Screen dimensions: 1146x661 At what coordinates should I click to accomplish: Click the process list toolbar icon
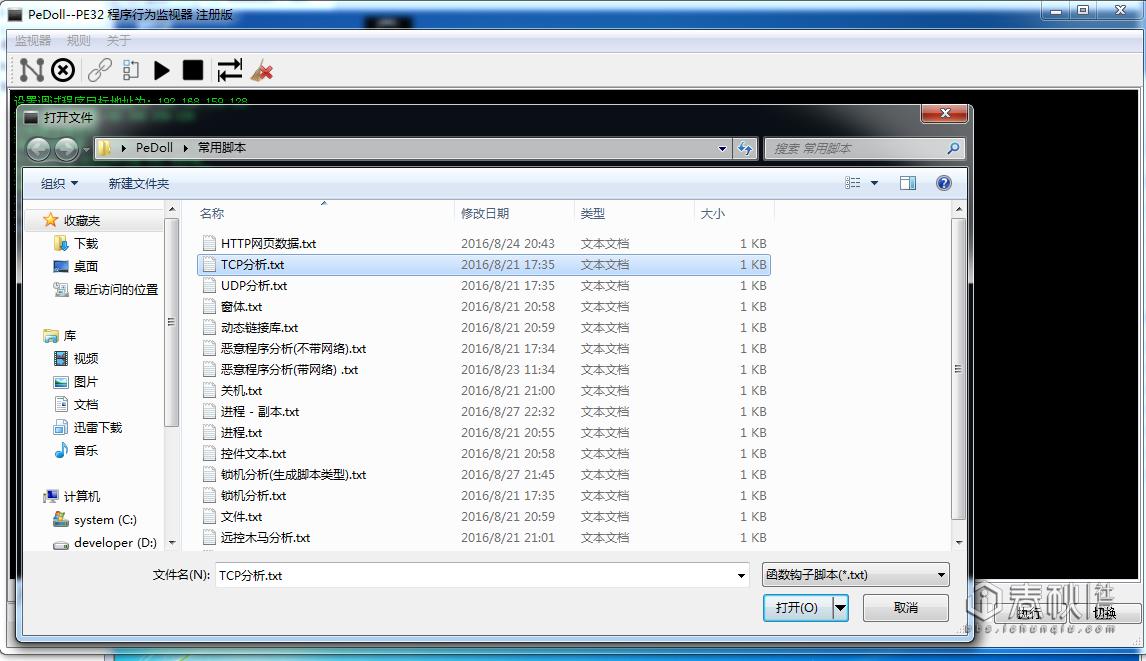(x=131, y=70)
